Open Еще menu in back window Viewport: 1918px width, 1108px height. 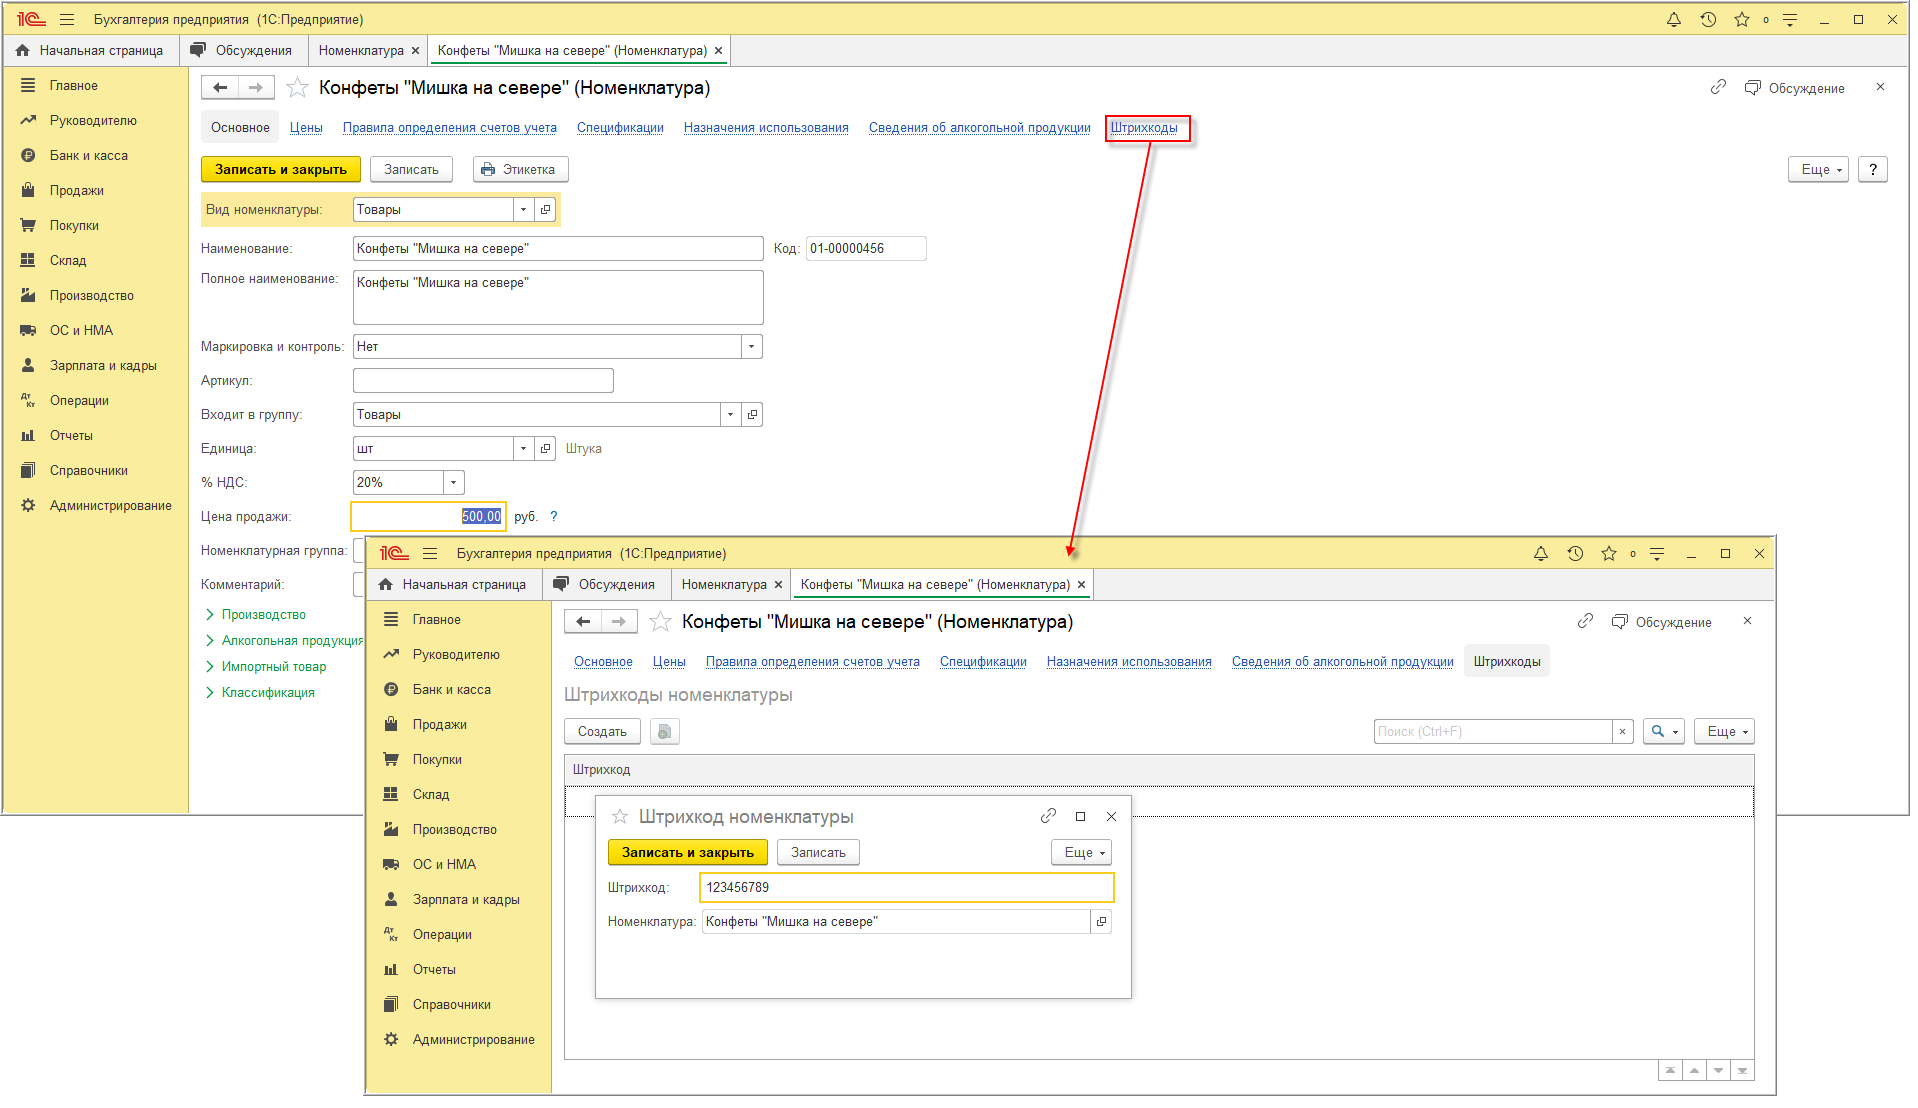coord(1818,169)
